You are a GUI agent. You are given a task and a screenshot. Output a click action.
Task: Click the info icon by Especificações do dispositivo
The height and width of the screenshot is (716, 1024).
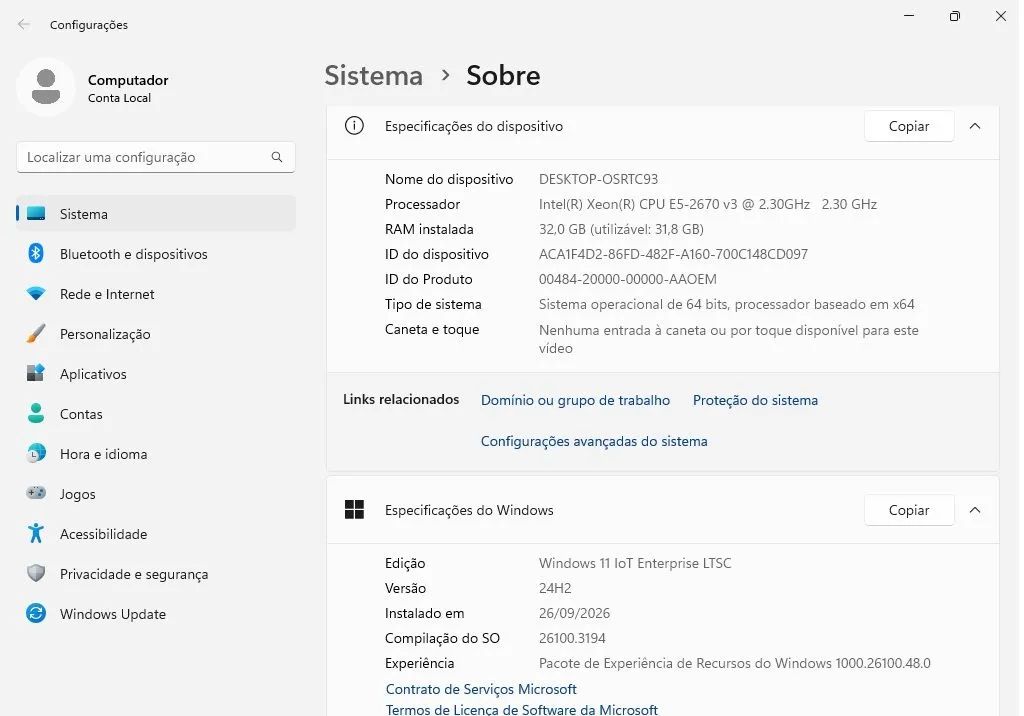pos(355,125)
